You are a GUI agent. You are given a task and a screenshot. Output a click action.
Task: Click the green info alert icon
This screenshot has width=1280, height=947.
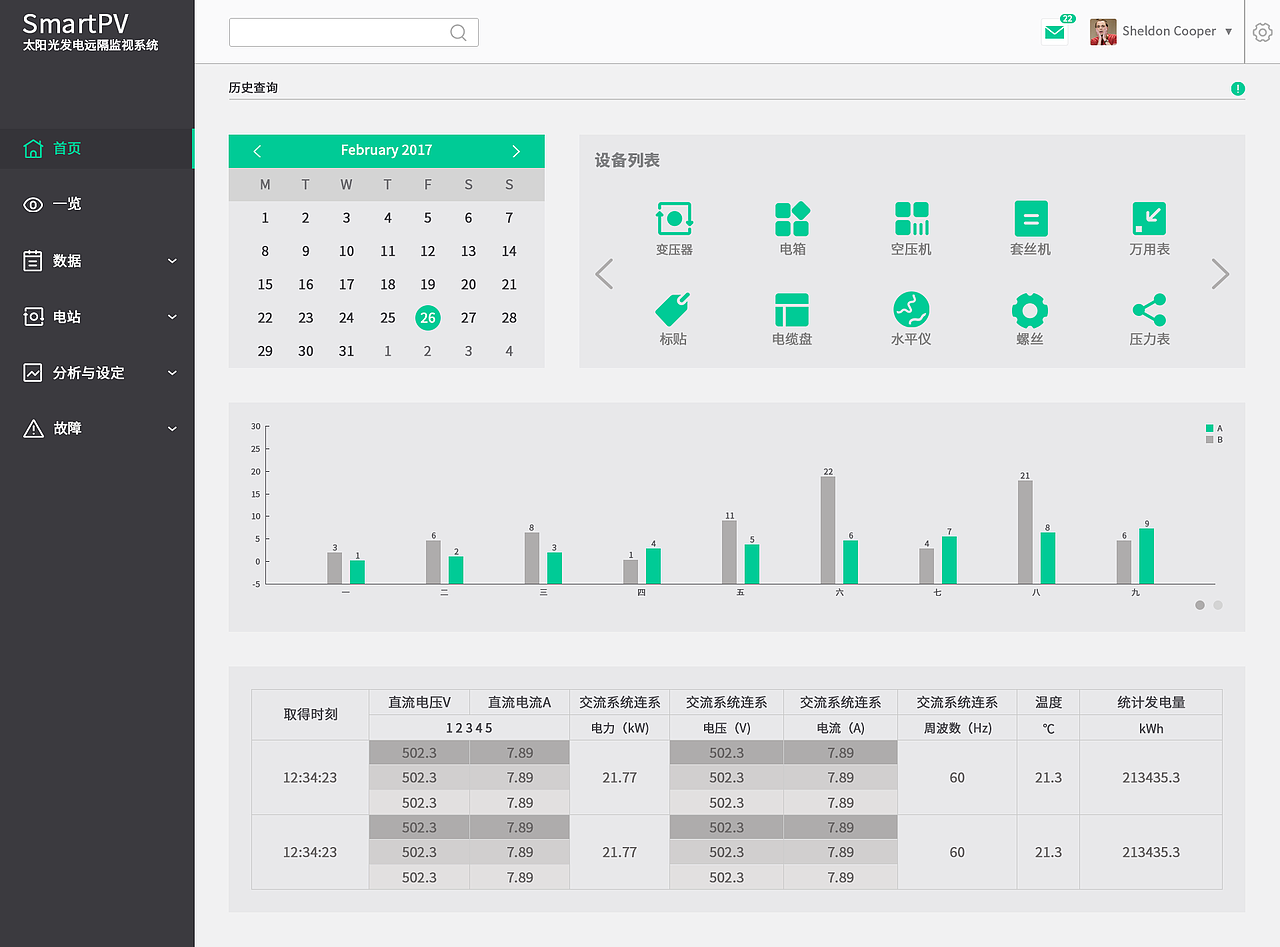pos(1238,89)
